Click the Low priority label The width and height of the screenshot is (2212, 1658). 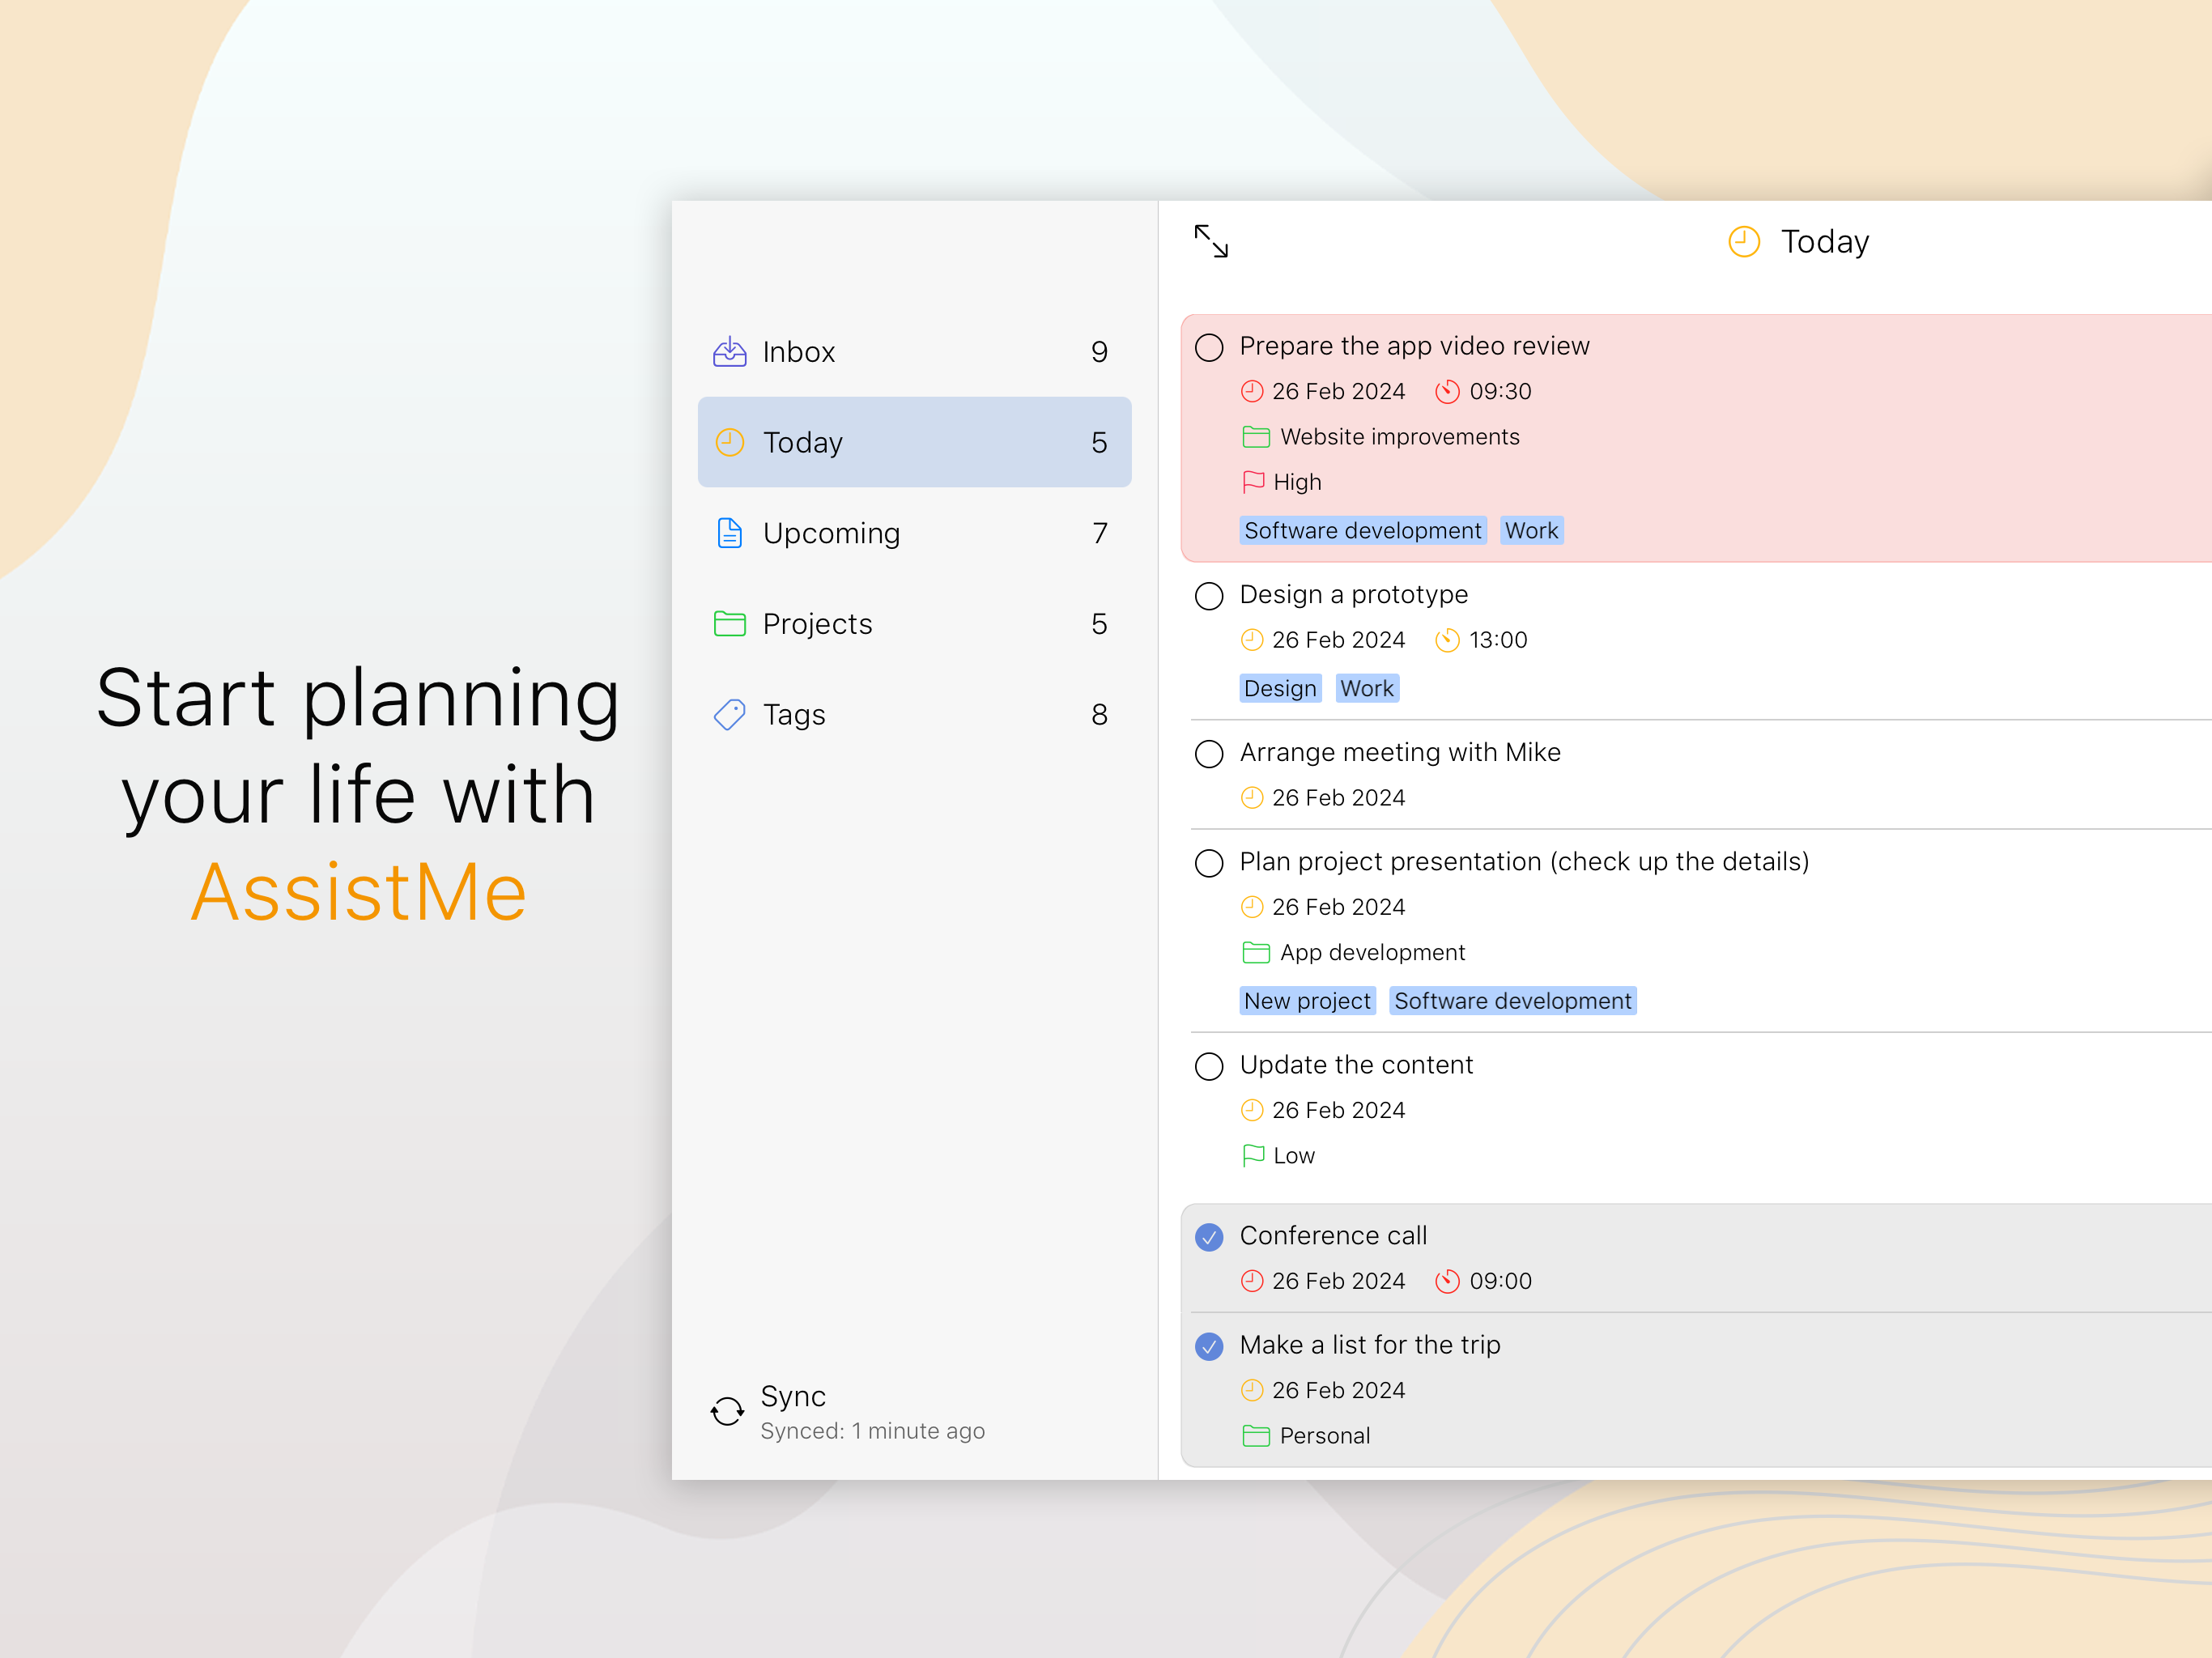point(1294,1156)
